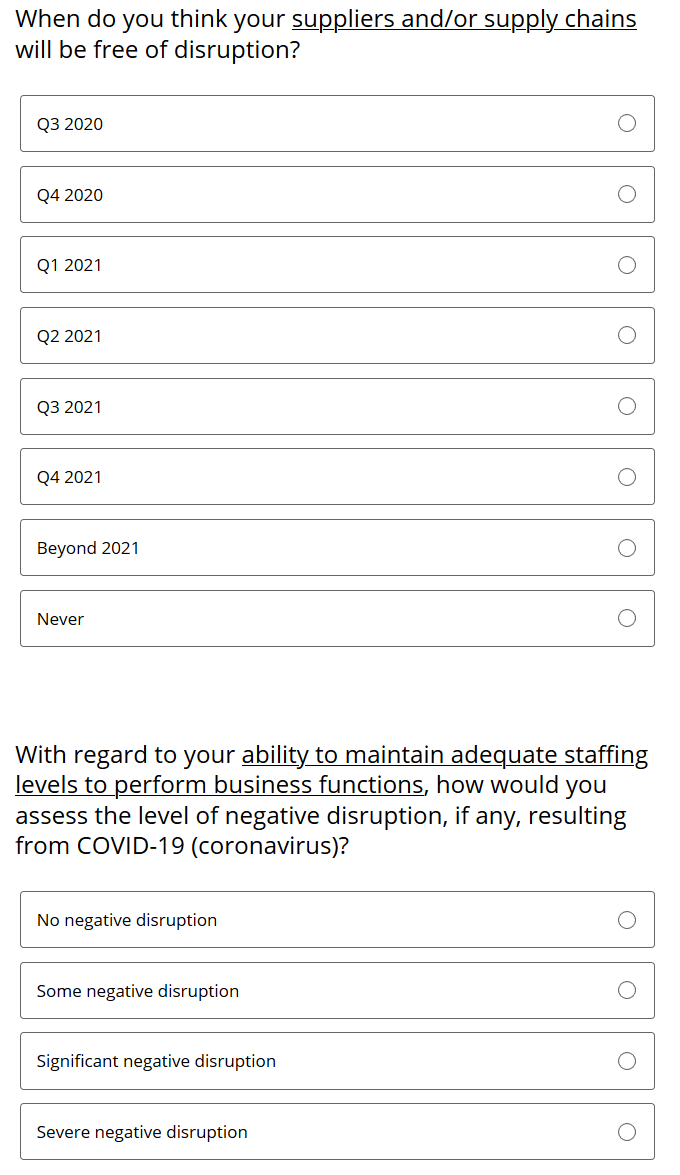Click the Q1 2021 option label

69,265
